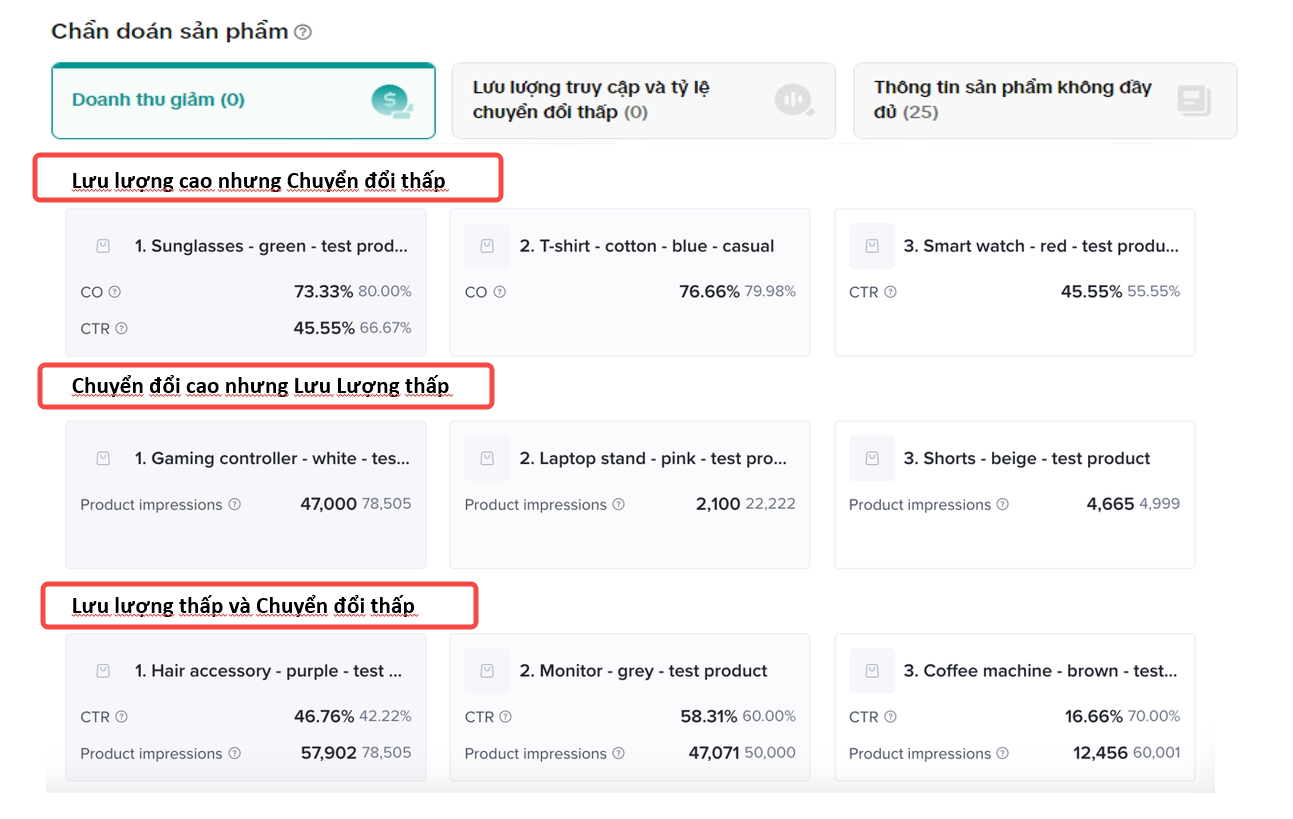Click CTR info icon on Coffee machine card
The width and height of the screenshot is (1293, 819).
890,717
